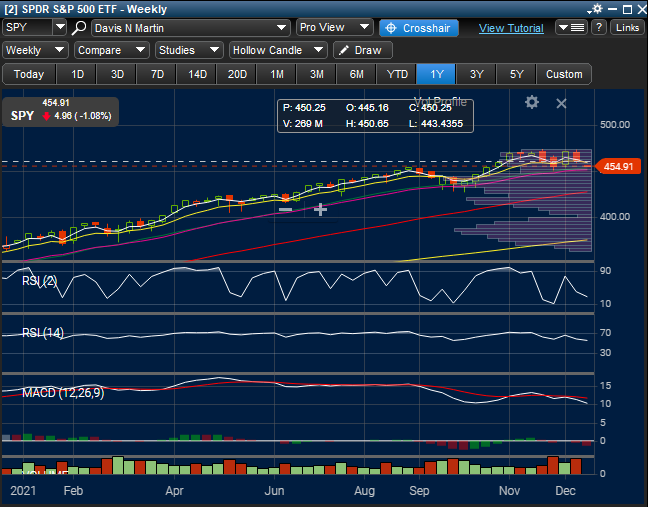Open the Compare dropdown
The image size is (648, 507).
(x=112, y=50)
